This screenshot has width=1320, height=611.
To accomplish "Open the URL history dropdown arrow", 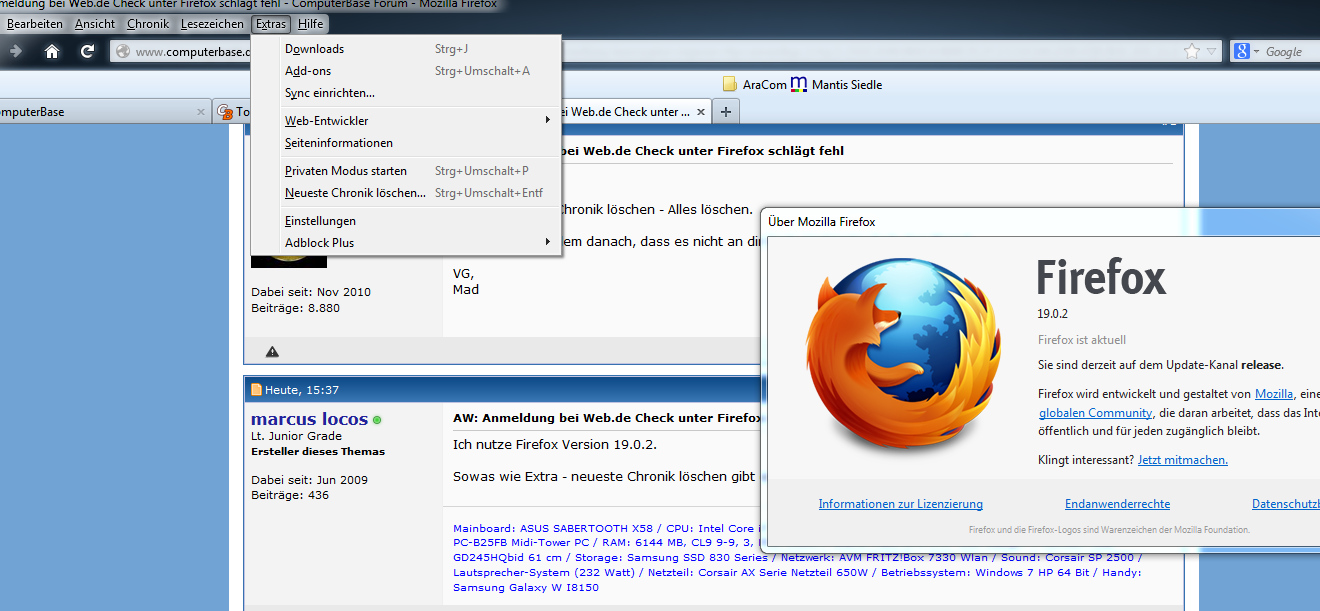I will (x=1212, y=51).
